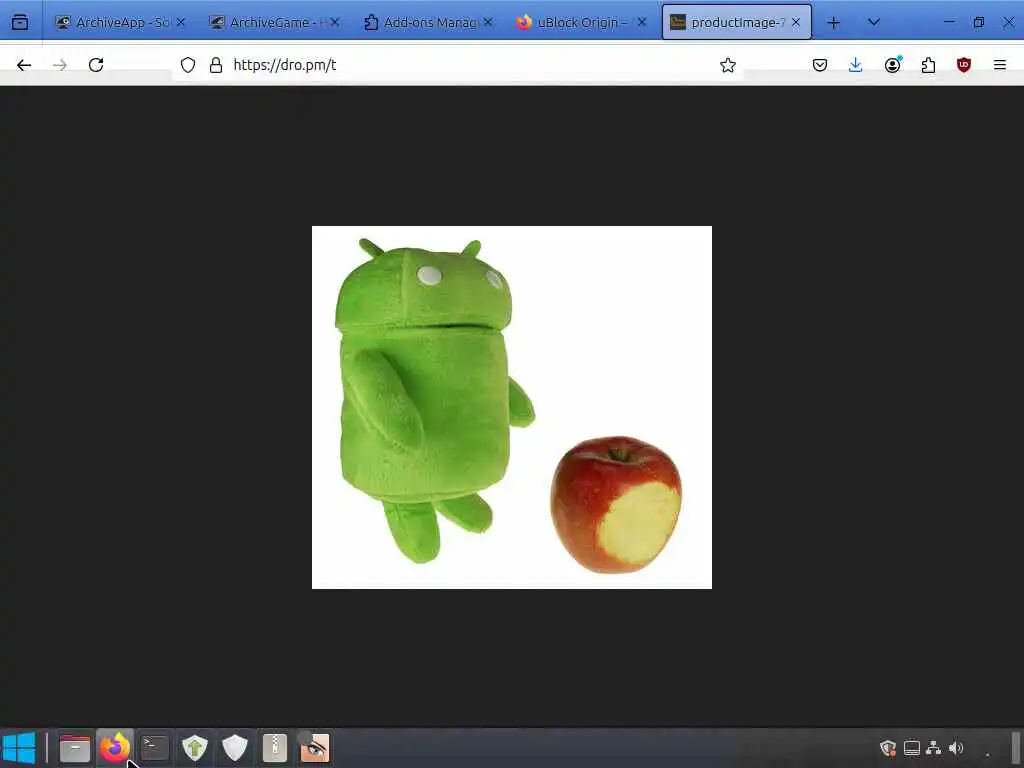Expand the list all tabs dropdown
Image resolution: width=1024 pixels, height=768 pixels.
coord(874,22)
